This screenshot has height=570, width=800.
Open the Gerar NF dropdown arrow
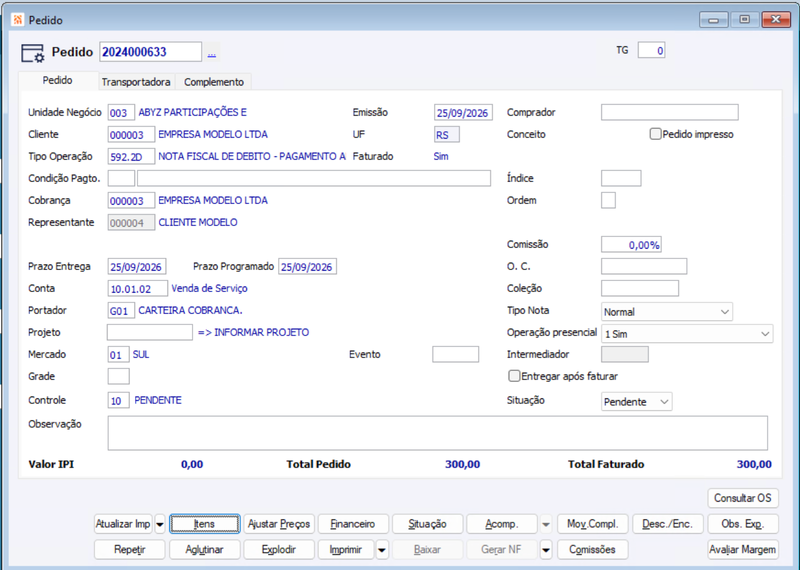[546, 550]
